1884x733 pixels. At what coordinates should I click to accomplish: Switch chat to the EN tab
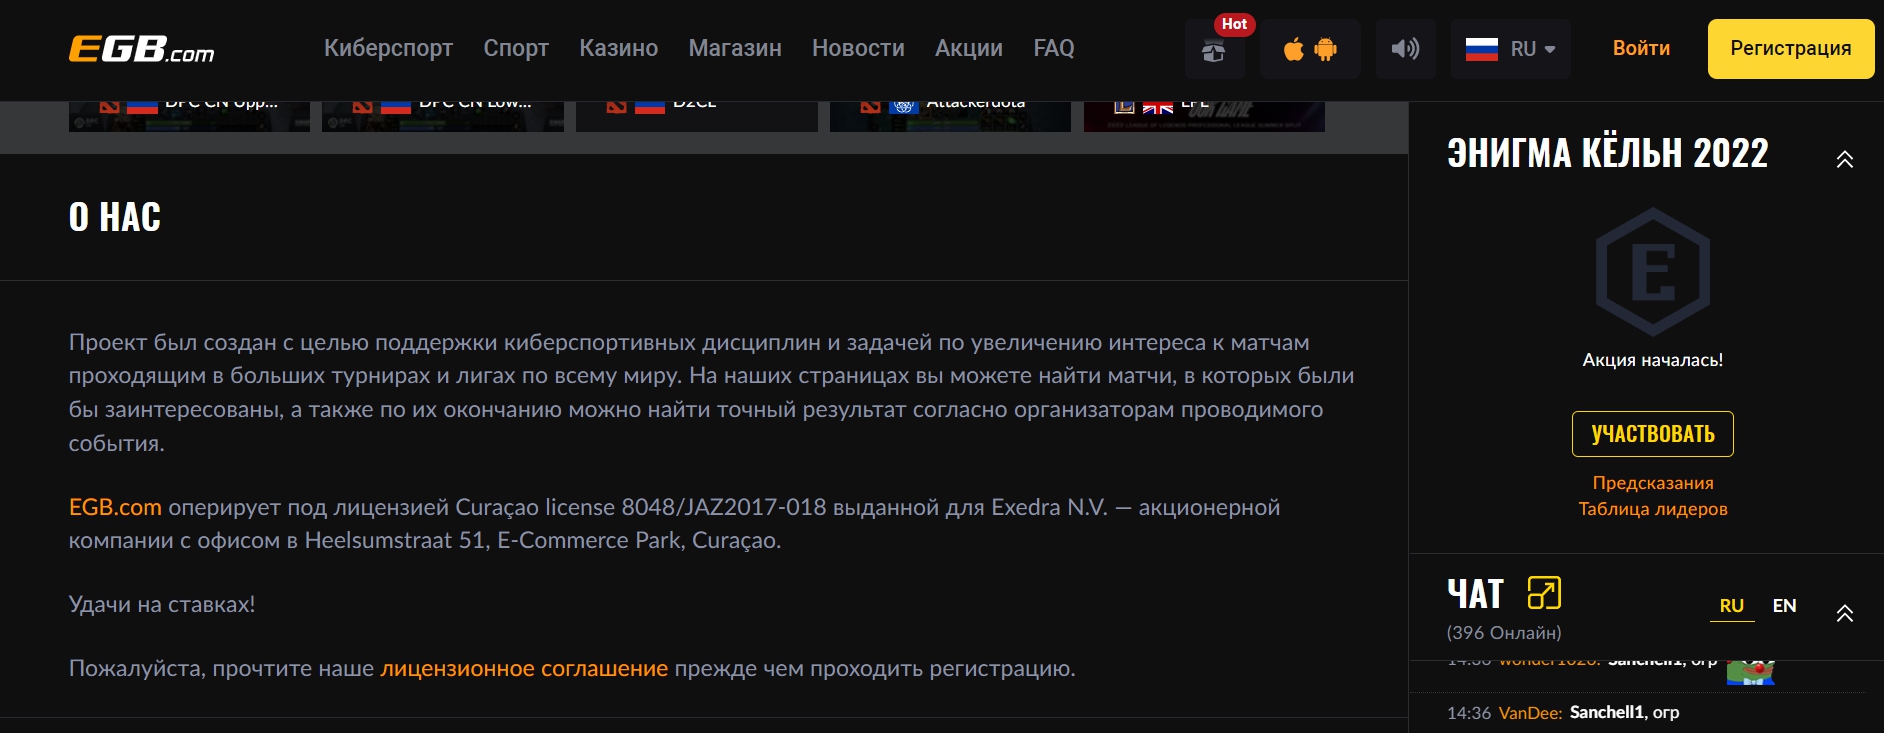1784,606
